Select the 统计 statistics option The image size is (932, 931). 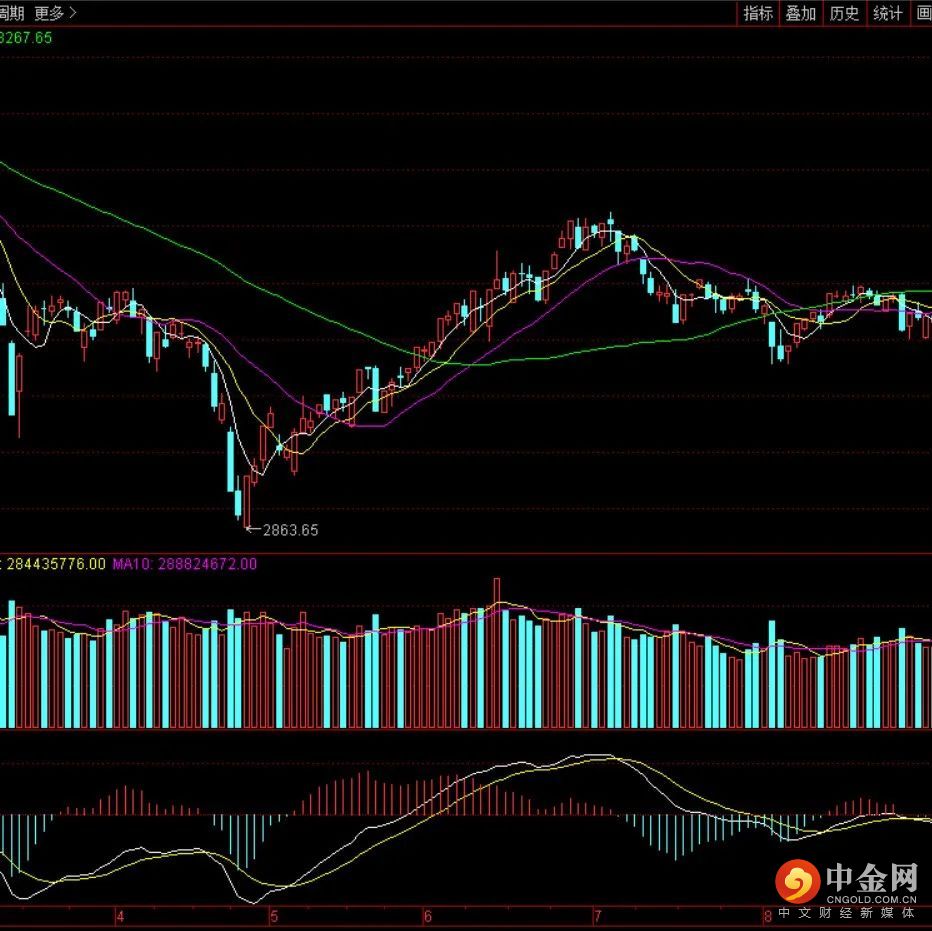click(887, 13)
